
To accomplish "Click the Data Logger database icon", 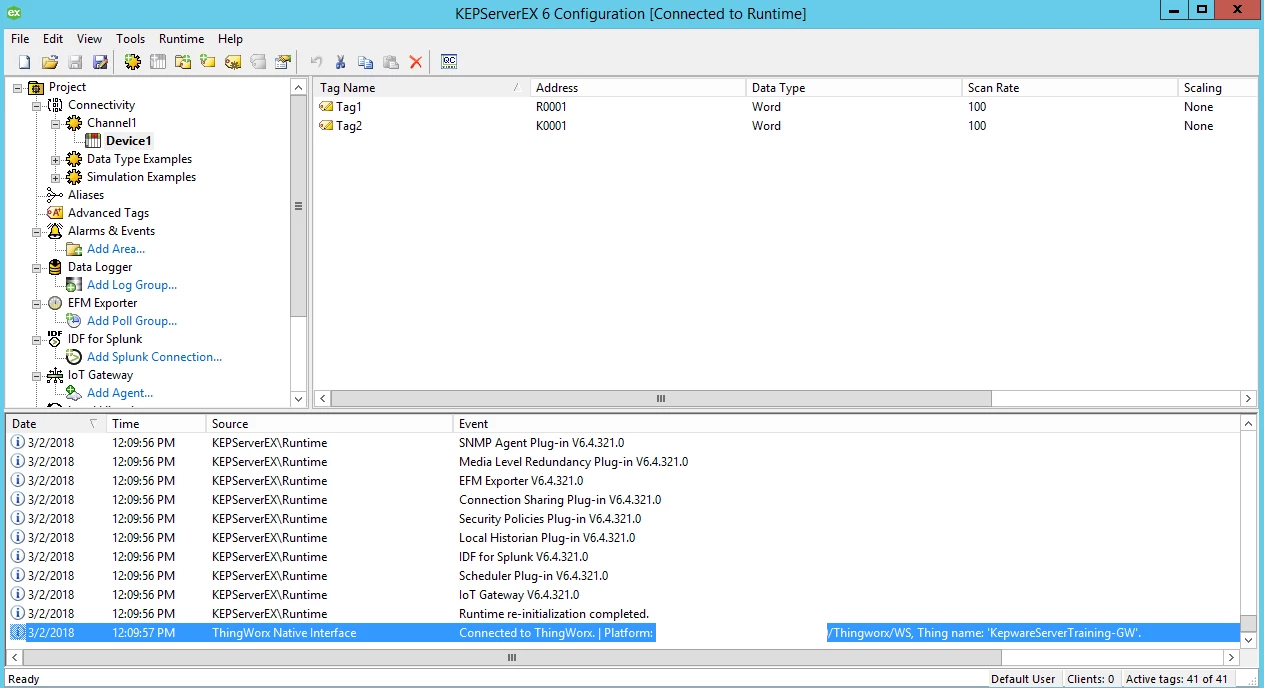I will [55, 267].
